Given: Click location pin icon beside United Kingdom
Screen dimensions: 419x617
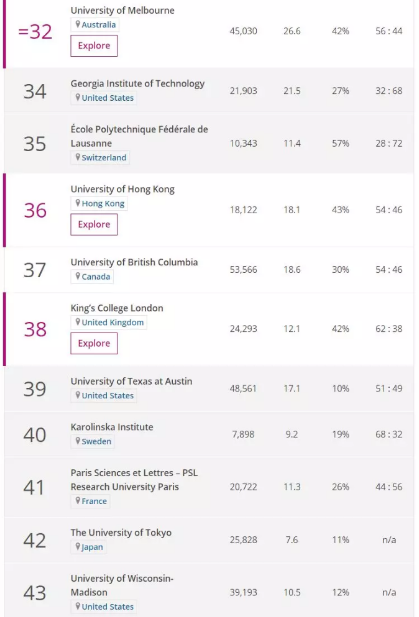Looking at the screenshot, I should tap(78, 322).
